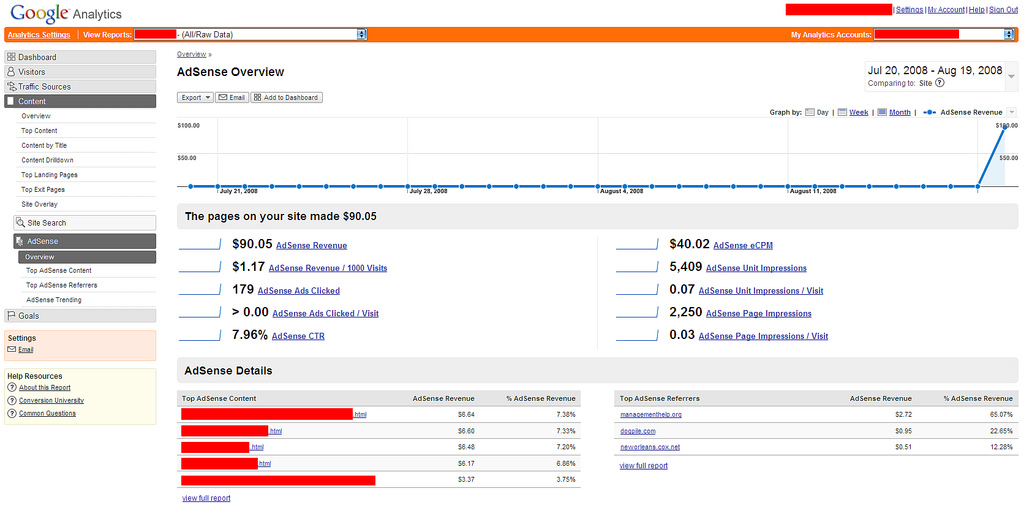
Task: Click the Traffic Sources icon
Action: click(x=11, y=86)
